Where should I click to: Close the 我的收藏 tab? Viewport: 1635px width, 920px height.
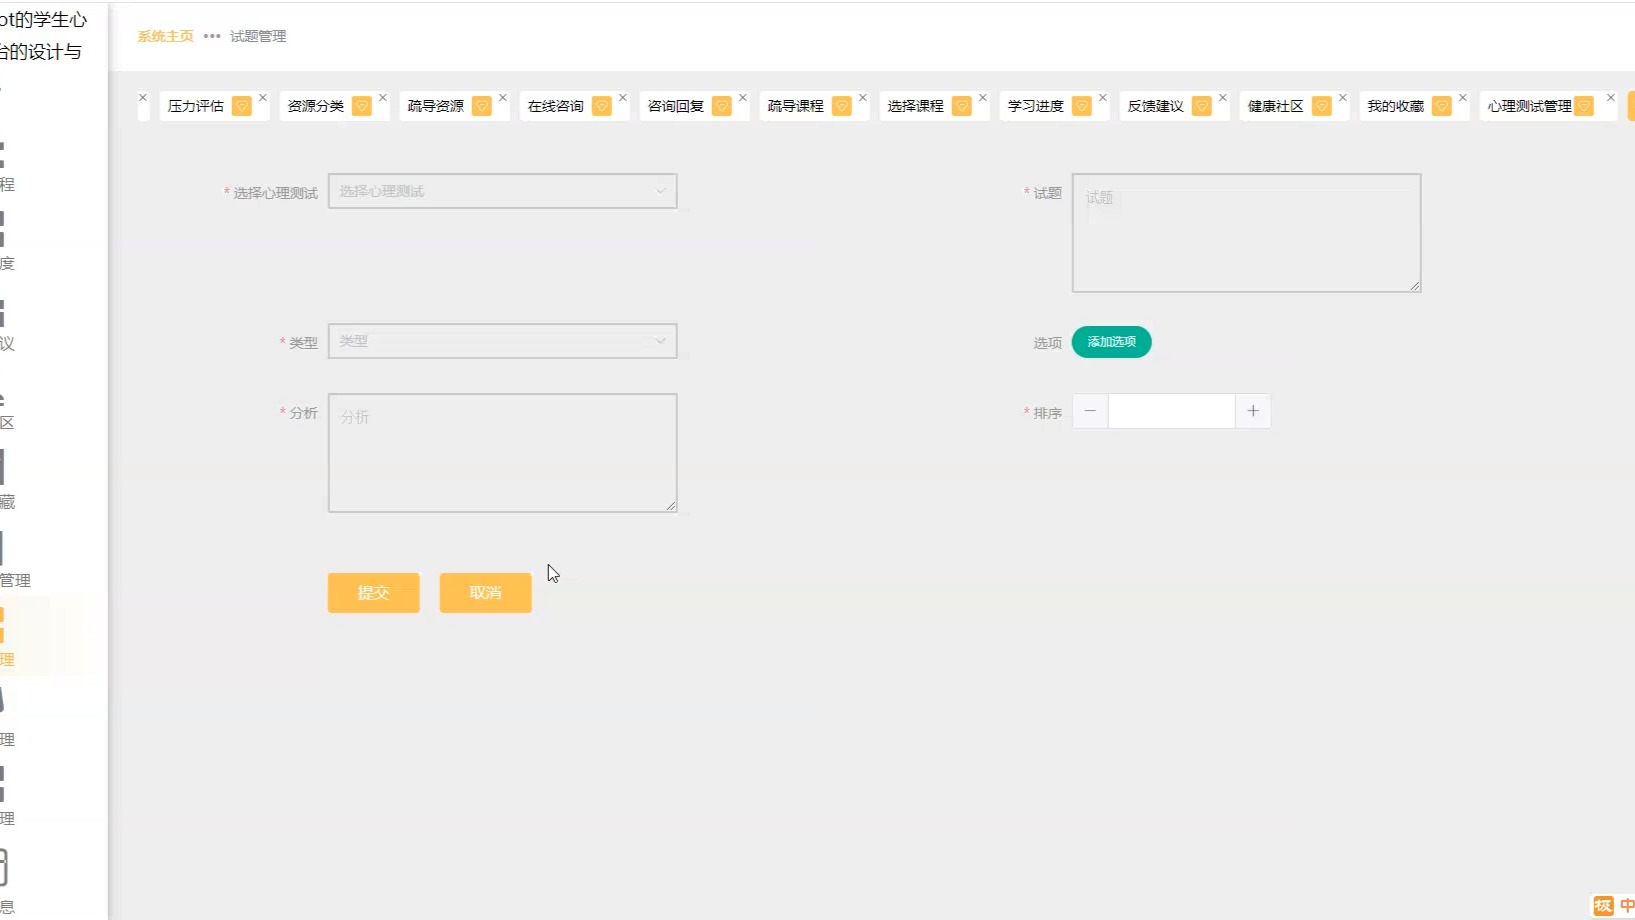(1463, 98)
